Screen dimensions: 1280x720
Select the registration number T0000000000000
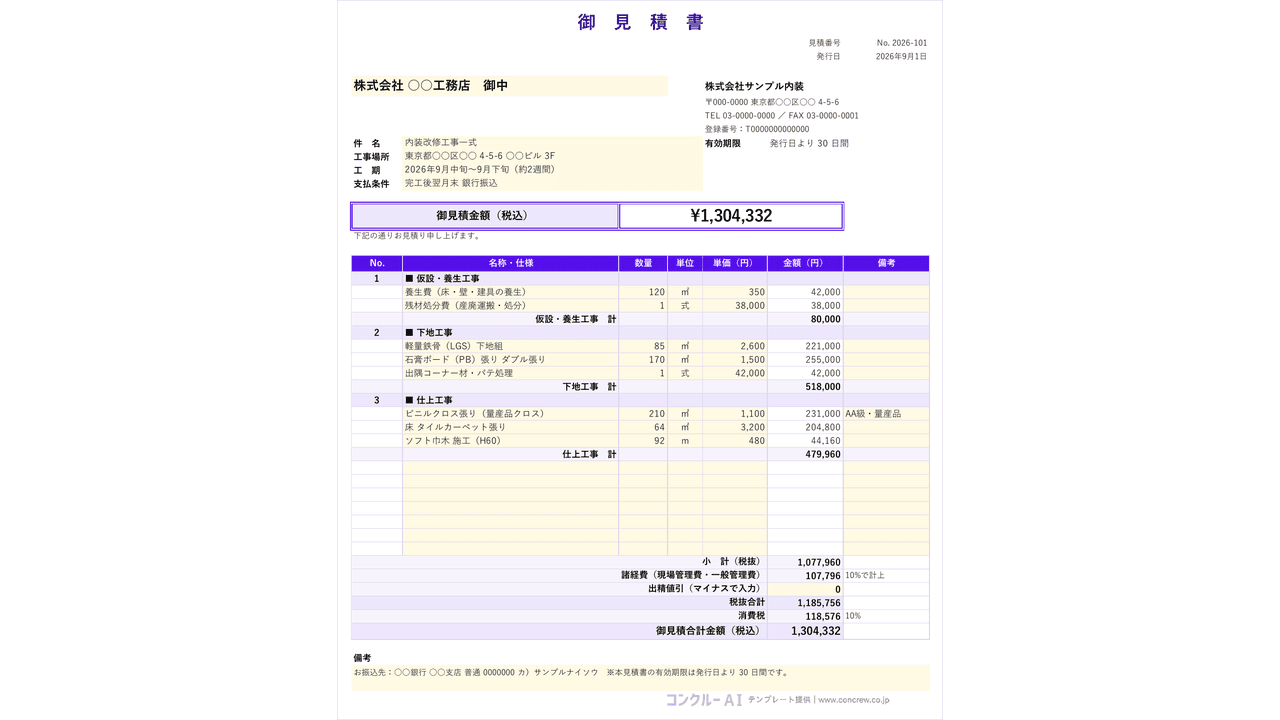point(757,129)
